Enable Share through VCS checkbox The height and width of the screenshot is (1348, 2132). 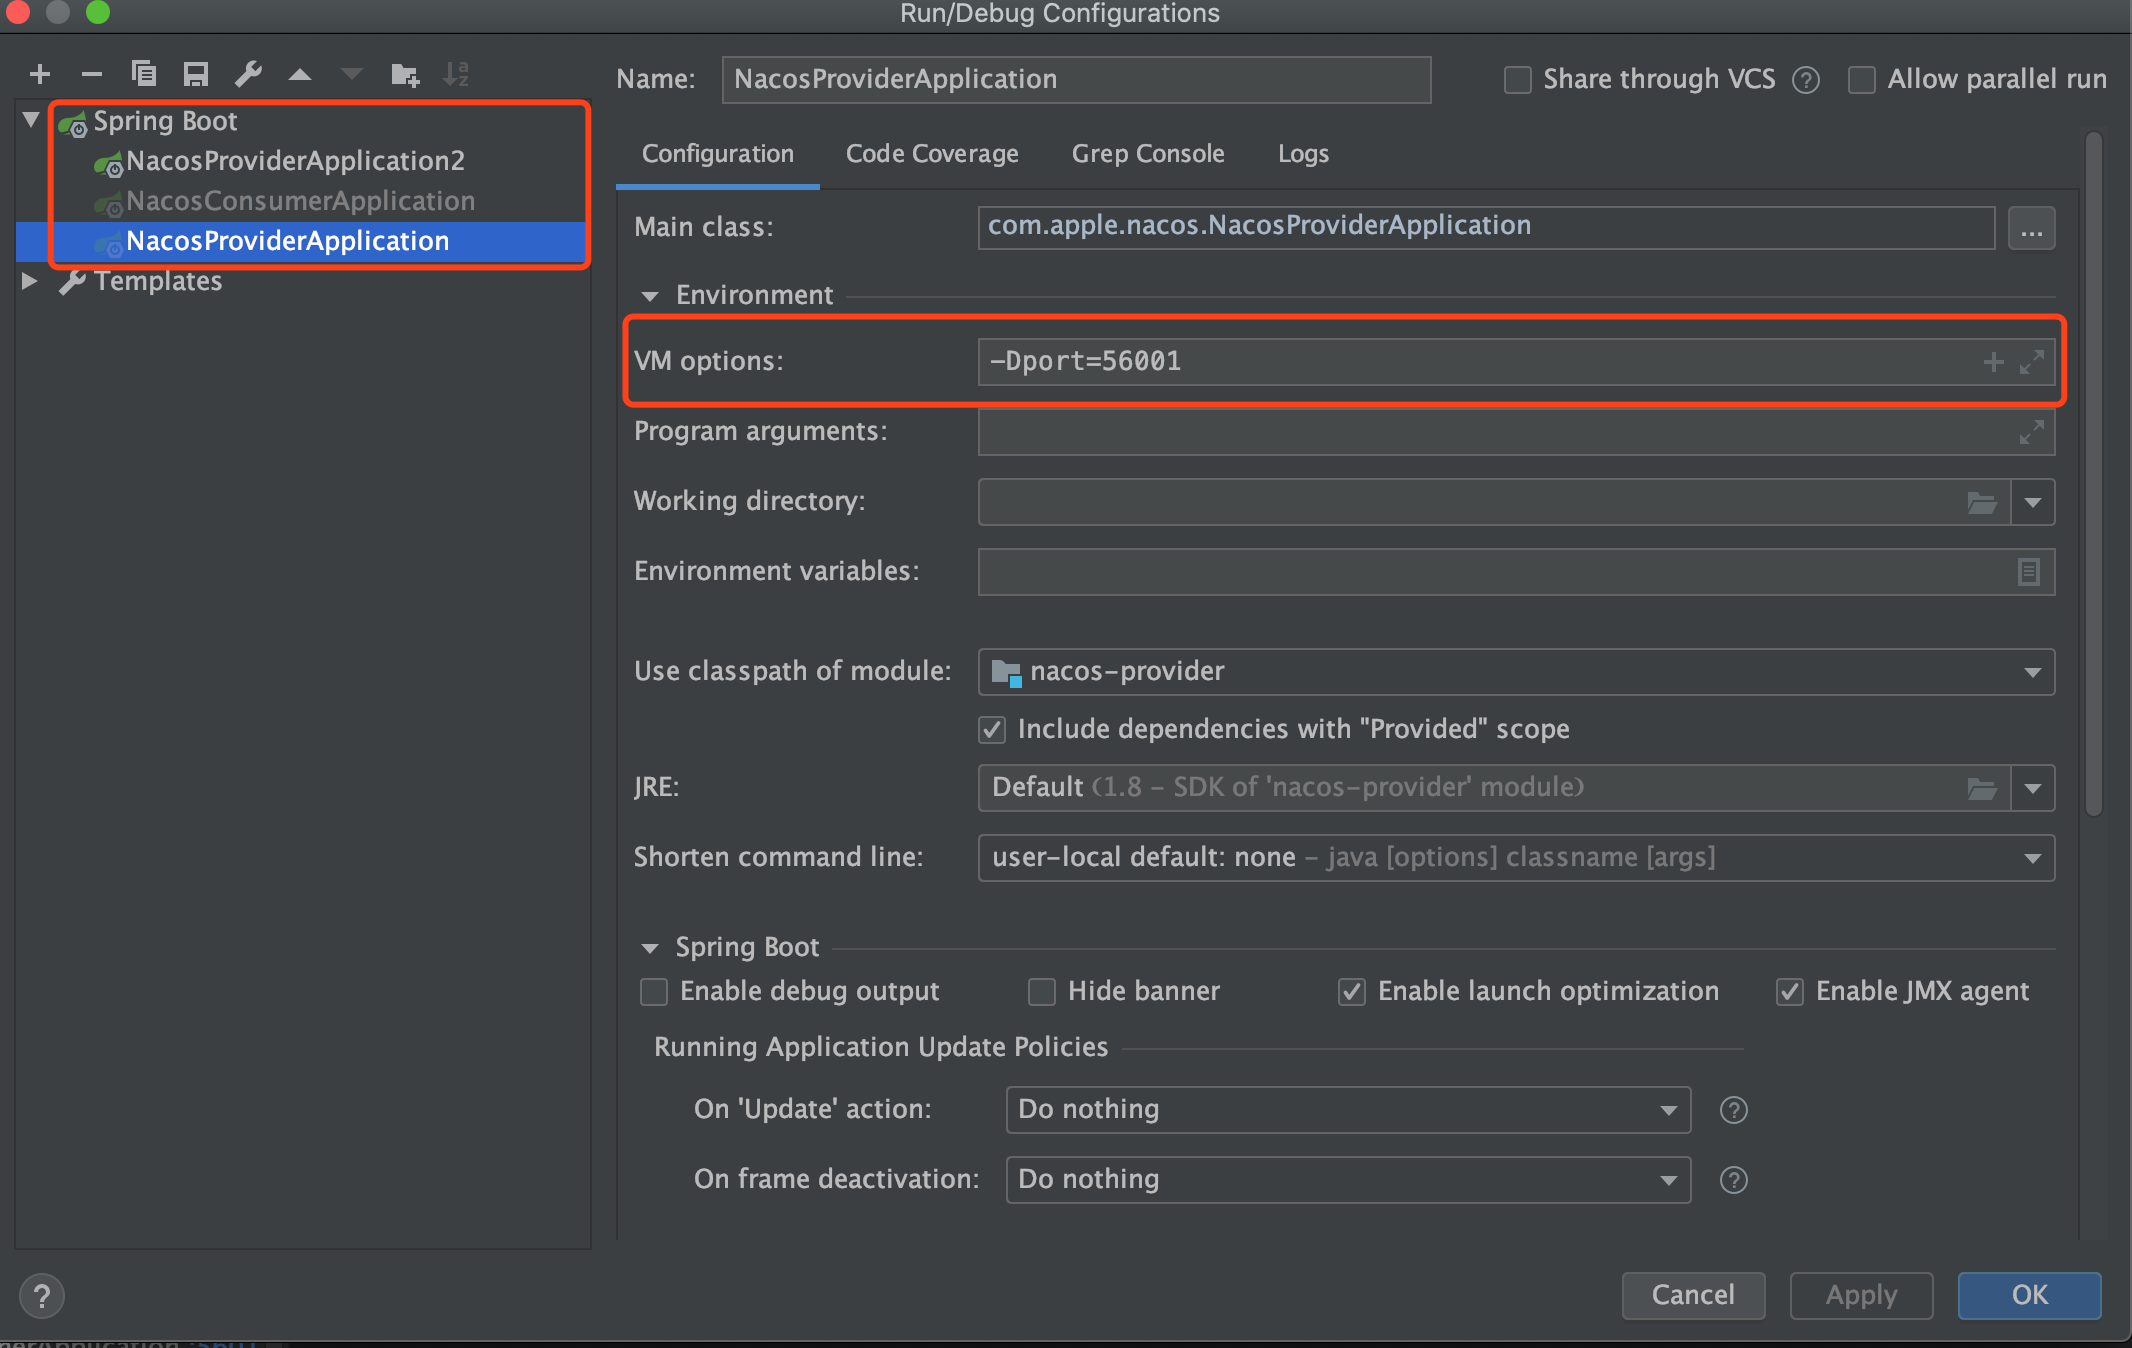[1517, 80]
